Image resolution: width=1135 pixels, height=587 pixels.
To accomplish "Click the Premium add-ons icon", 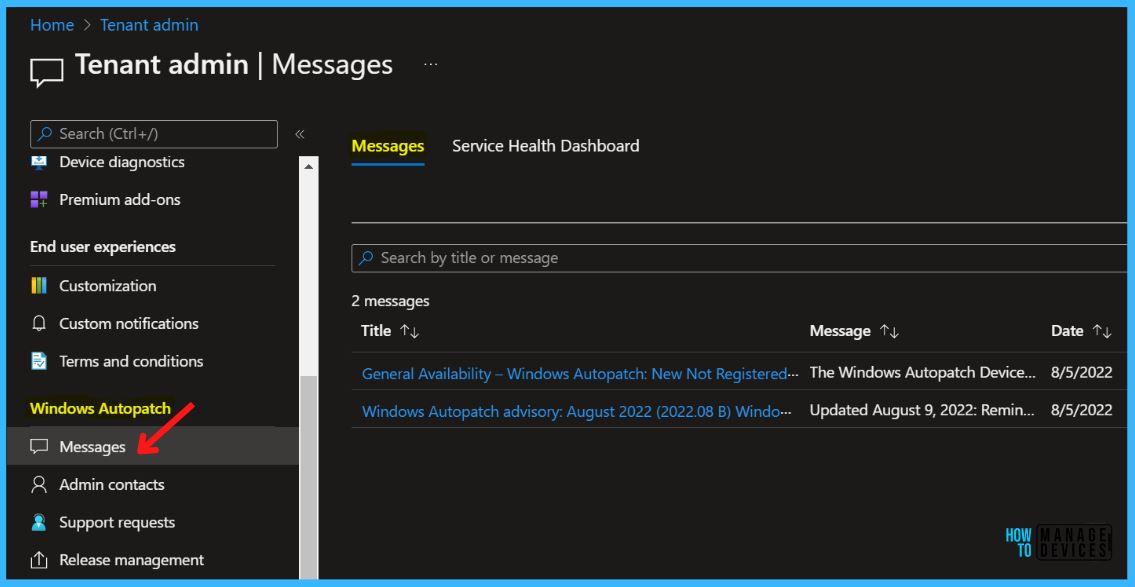I will pos(39,200).
